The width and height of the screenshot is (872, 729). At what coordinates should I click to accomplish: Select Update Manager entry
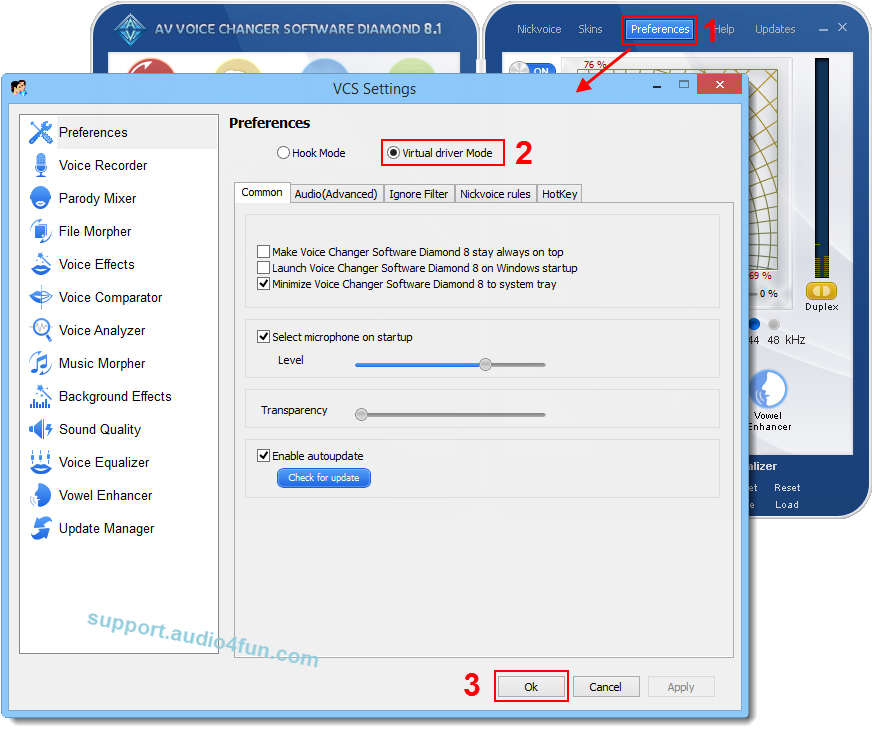coord(106,528)
